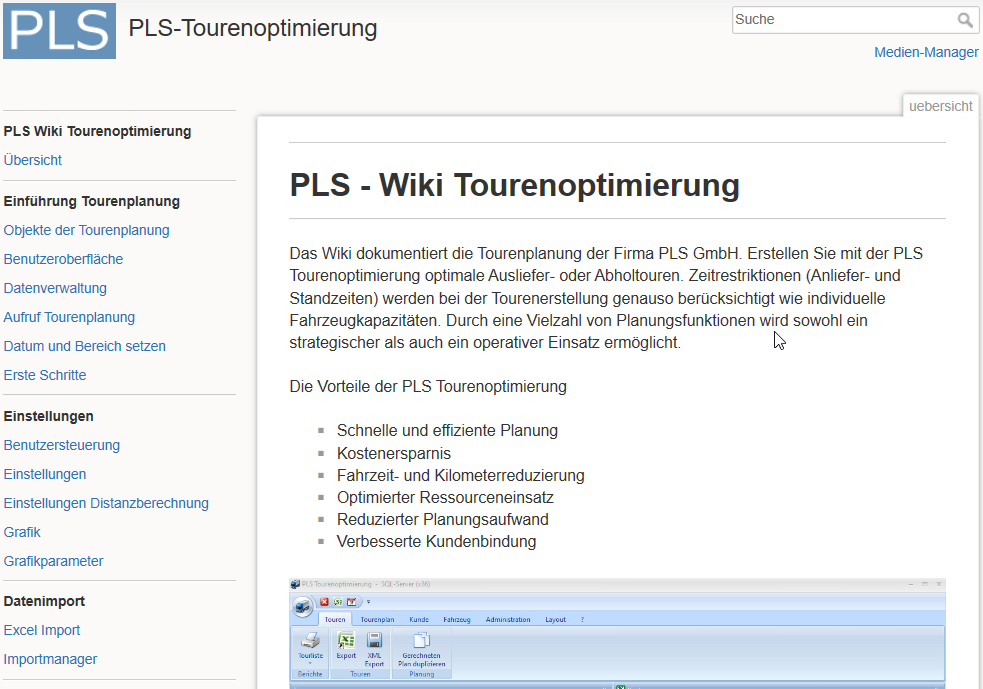Open Übersicht in the sidebar
The height and width of the screenshot is (689, 983).
point(33,160)
